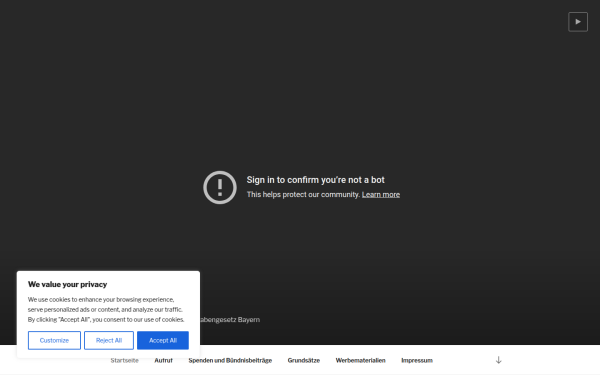Visit the Impressum page
Image resolution: width=600 pixels, height=375 pixels.
pyautogui.click(x=417, y=360)
